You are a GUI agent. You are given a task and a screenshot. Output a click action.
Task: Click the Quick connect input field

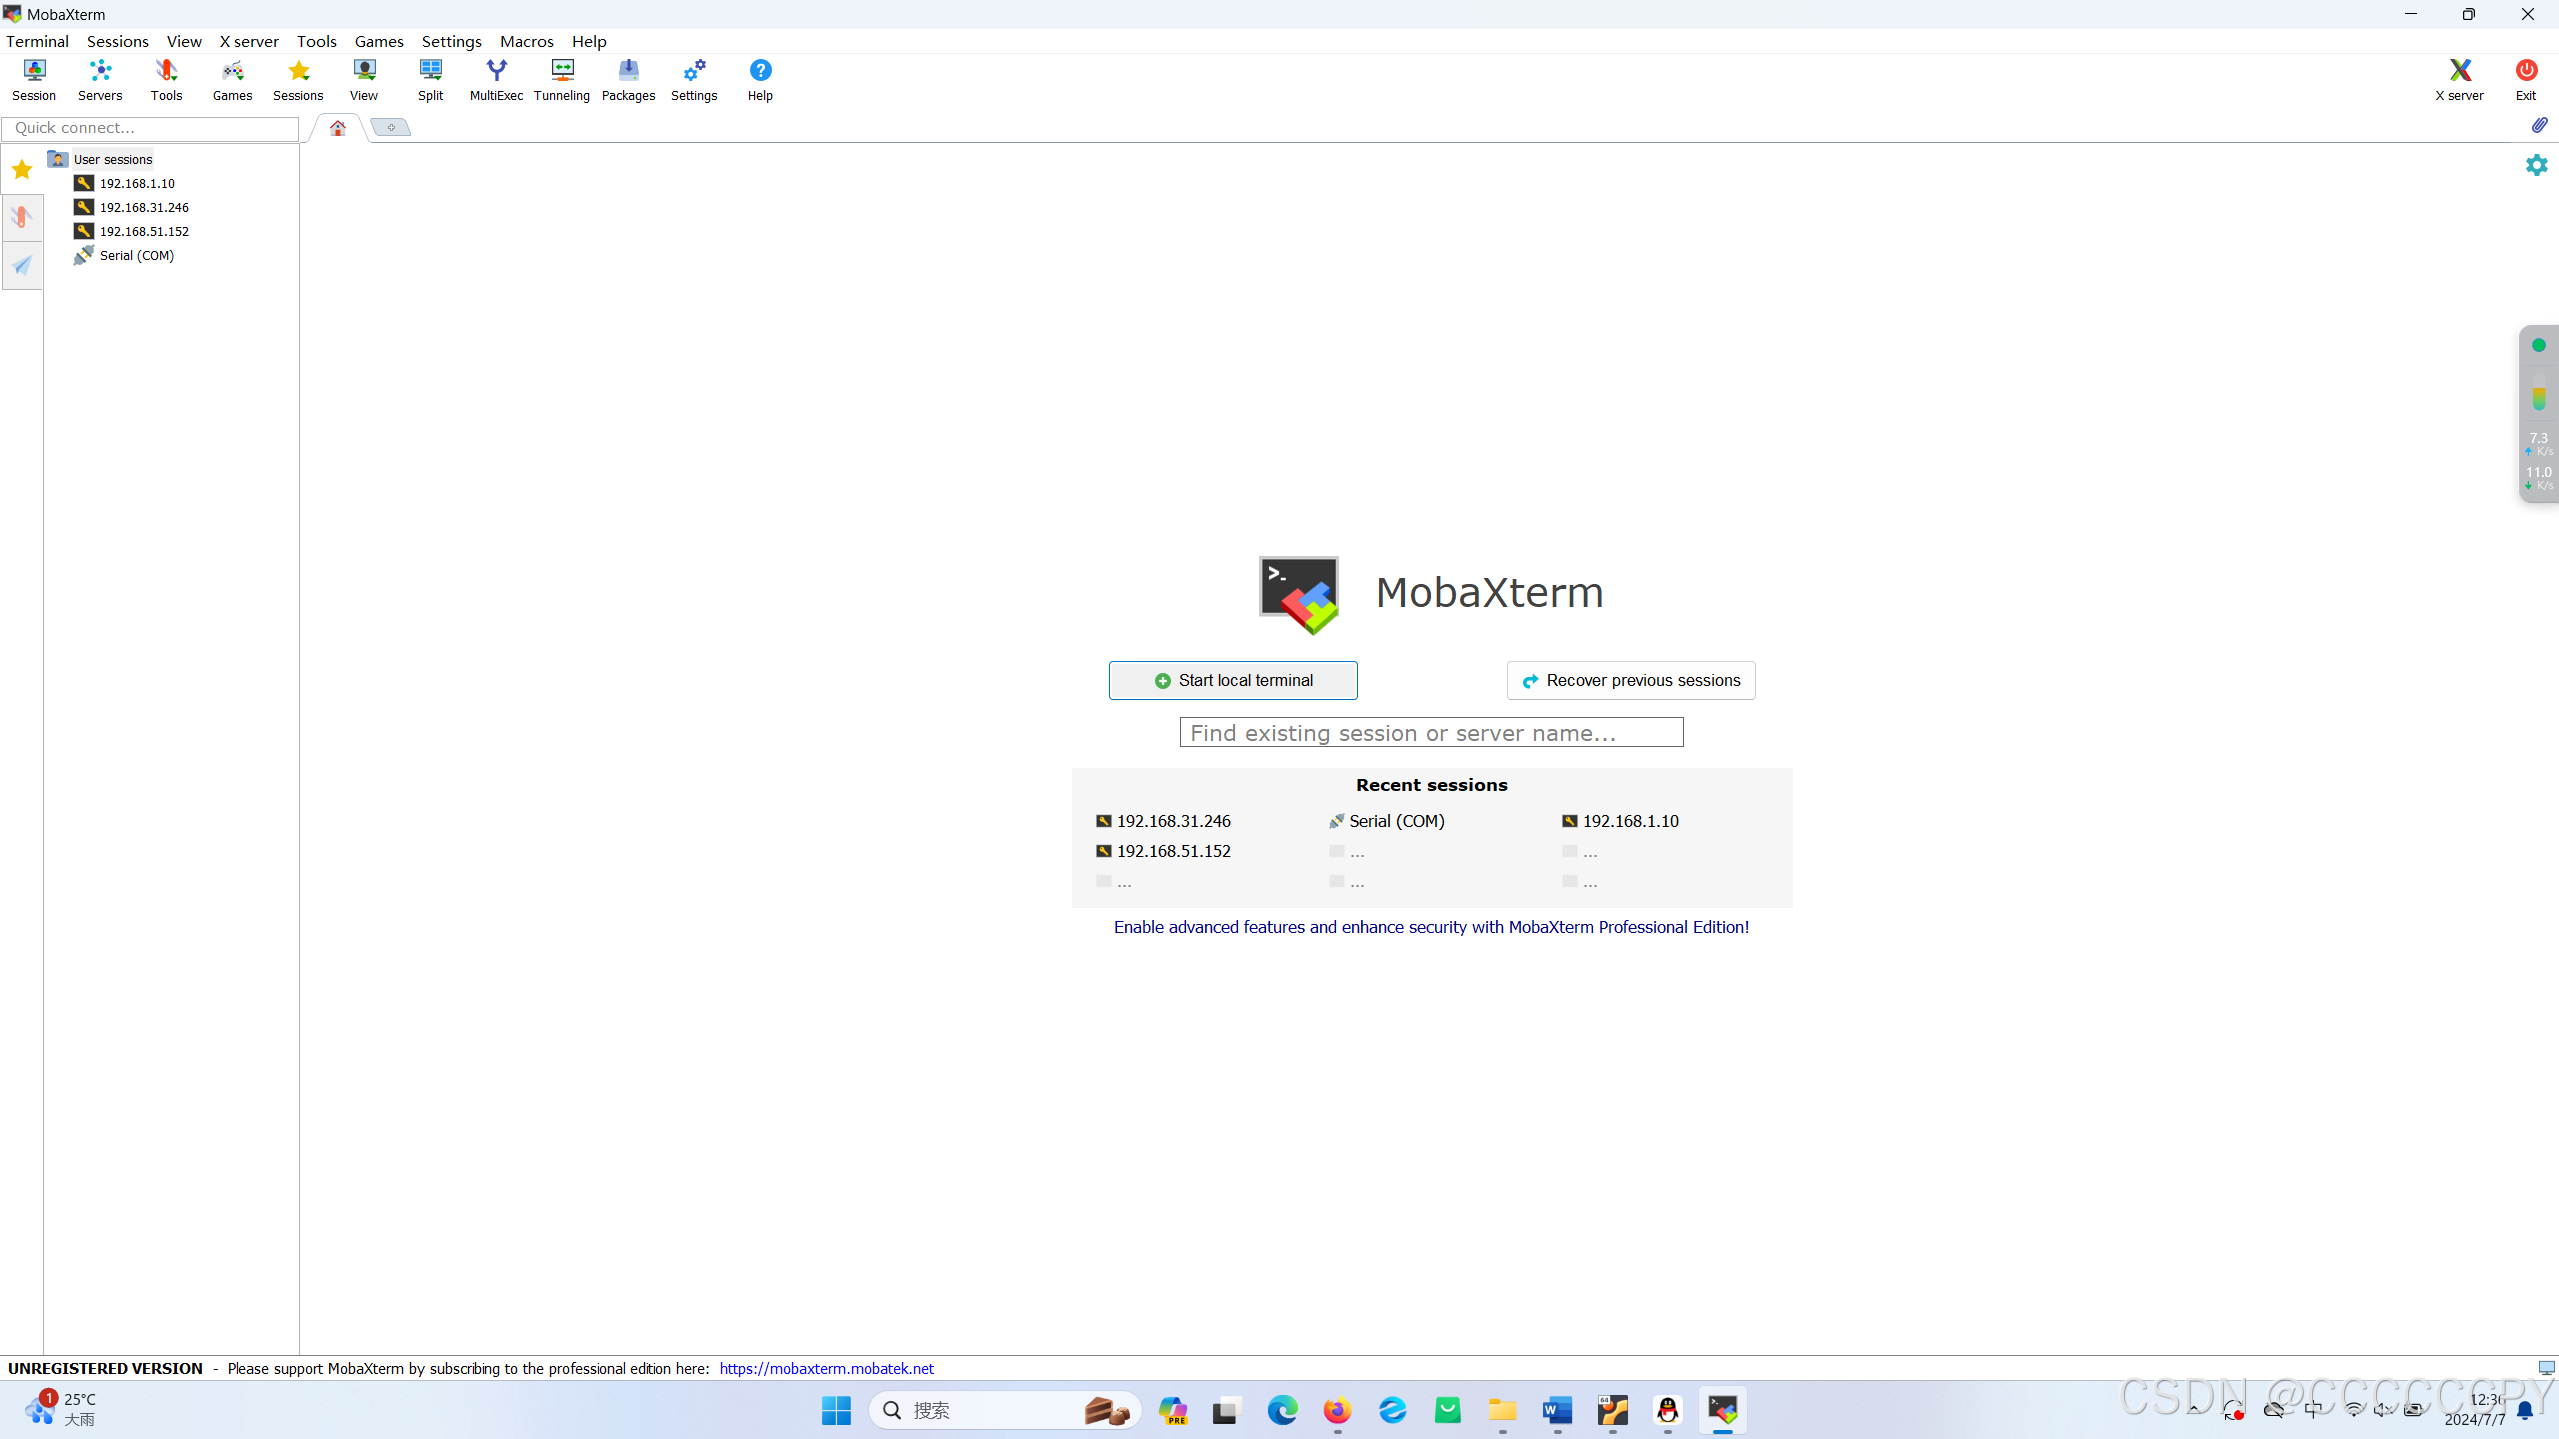pyautogui.click(x=150, y=127)
